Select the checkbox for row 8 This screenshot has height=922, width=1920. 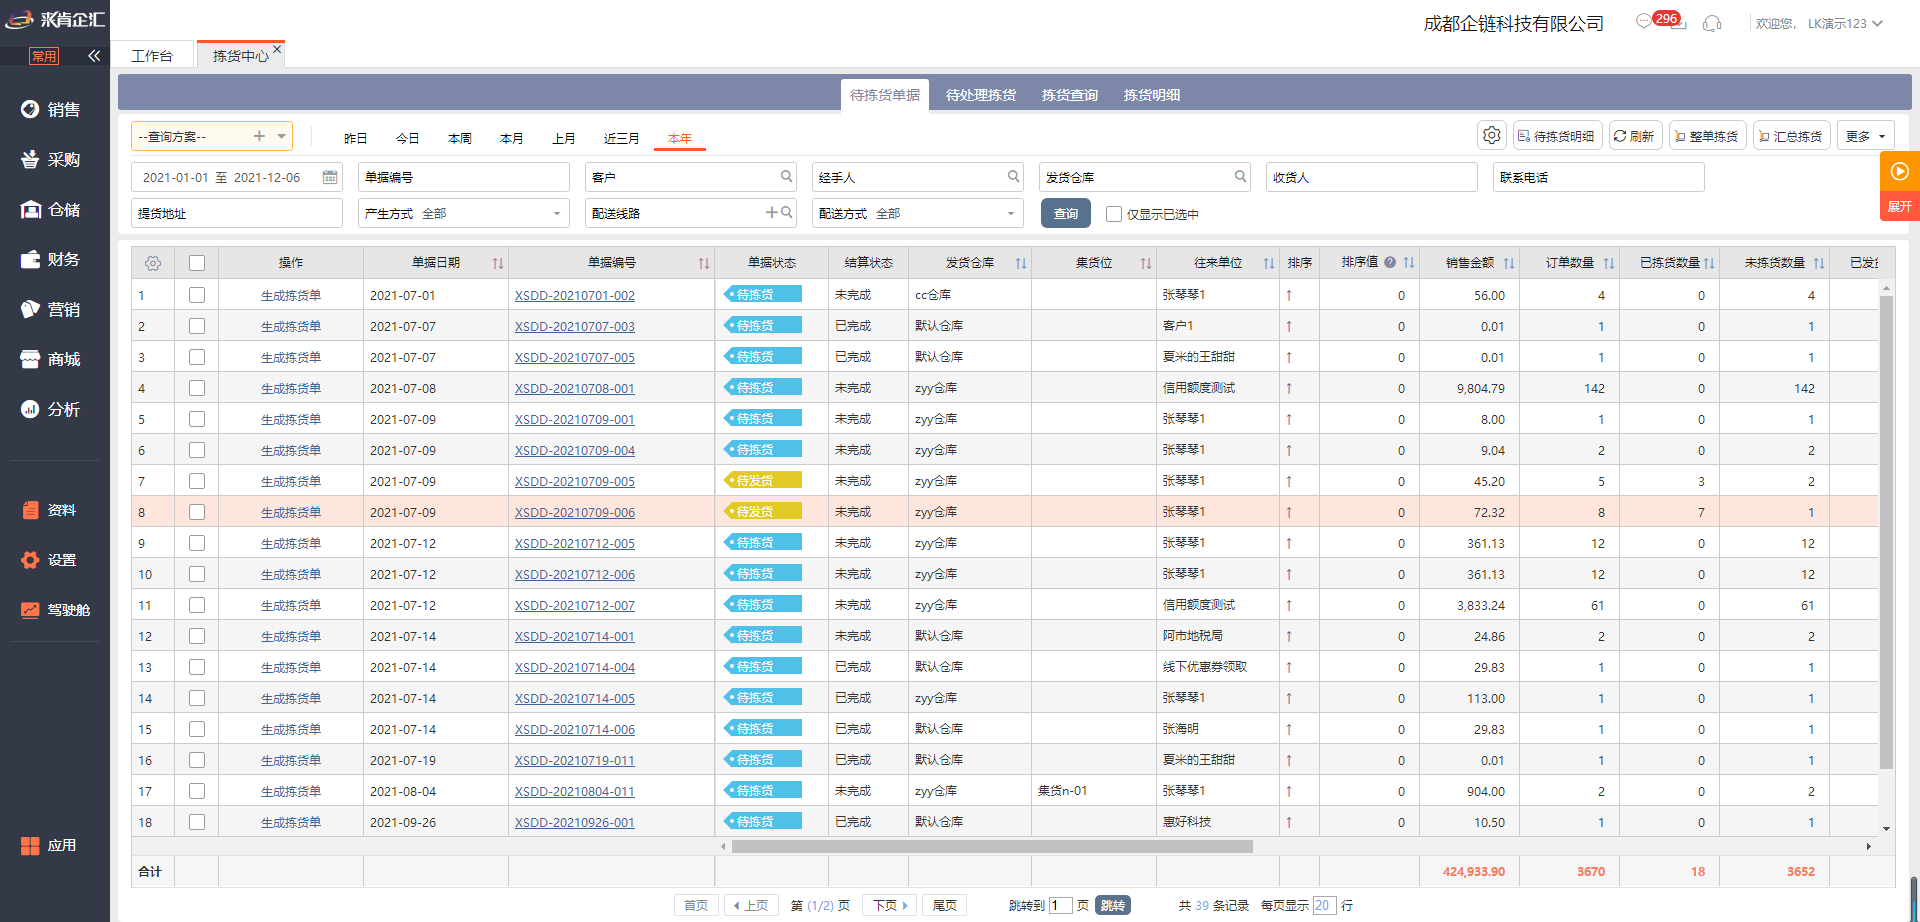tap(197, 512)
